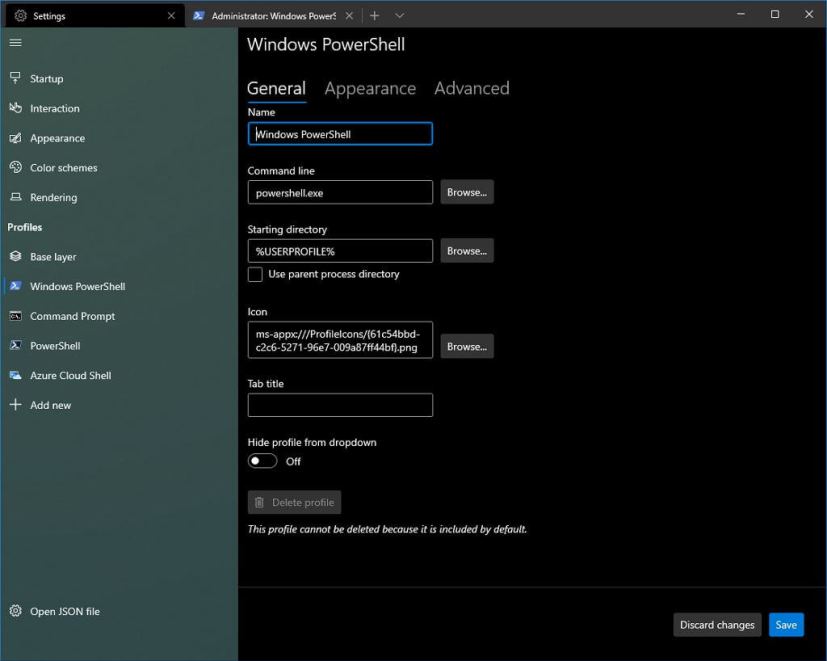Click the Command line input field

click(340, 193)
